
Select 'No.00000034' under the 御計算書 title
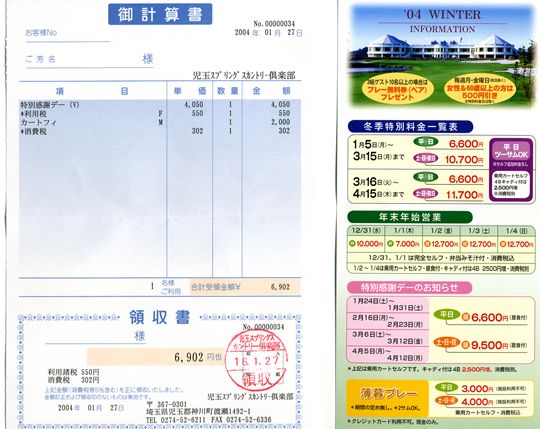(274, 24)
